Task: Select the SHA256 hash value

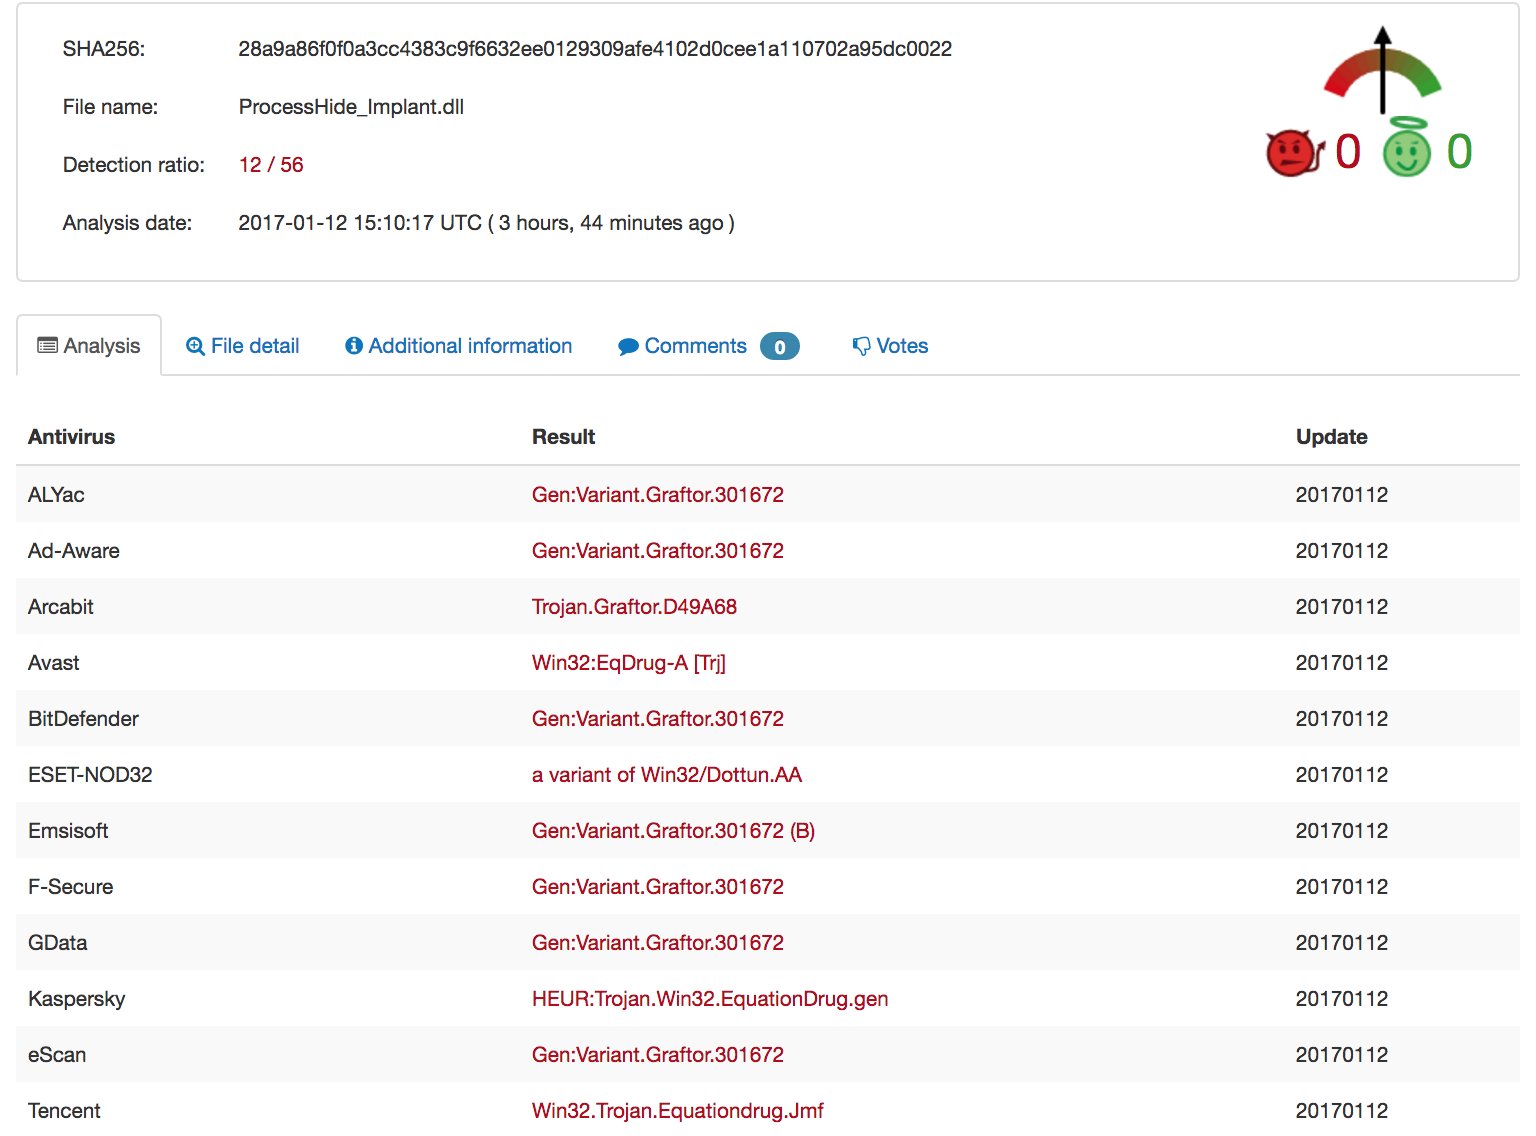Action: pos(595,49)
